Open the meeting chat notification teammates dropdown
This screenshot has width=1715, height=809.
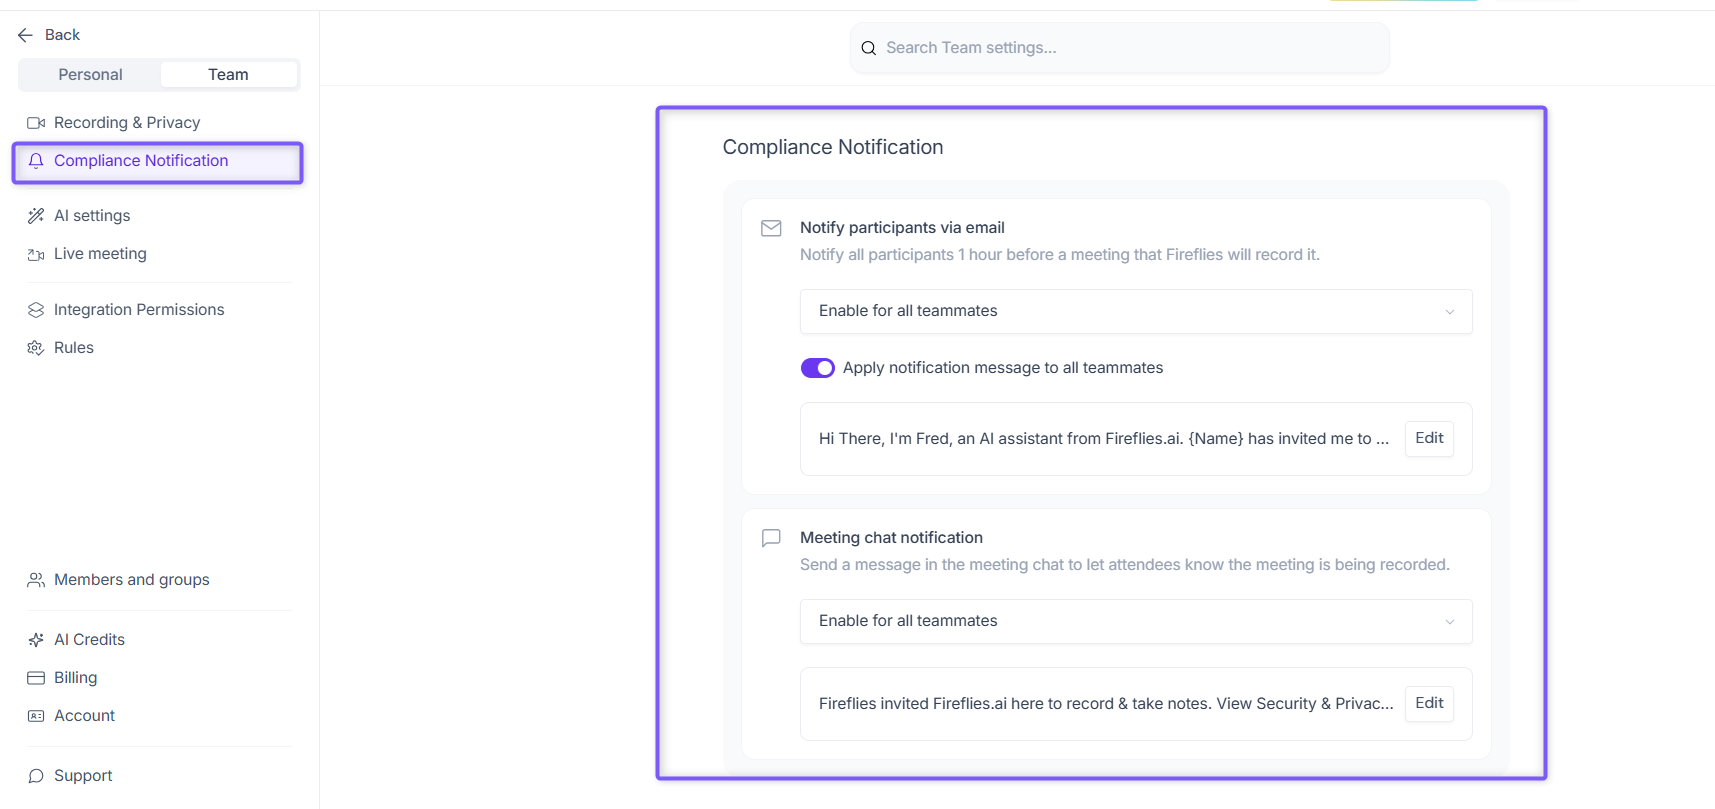(1136, 621)
